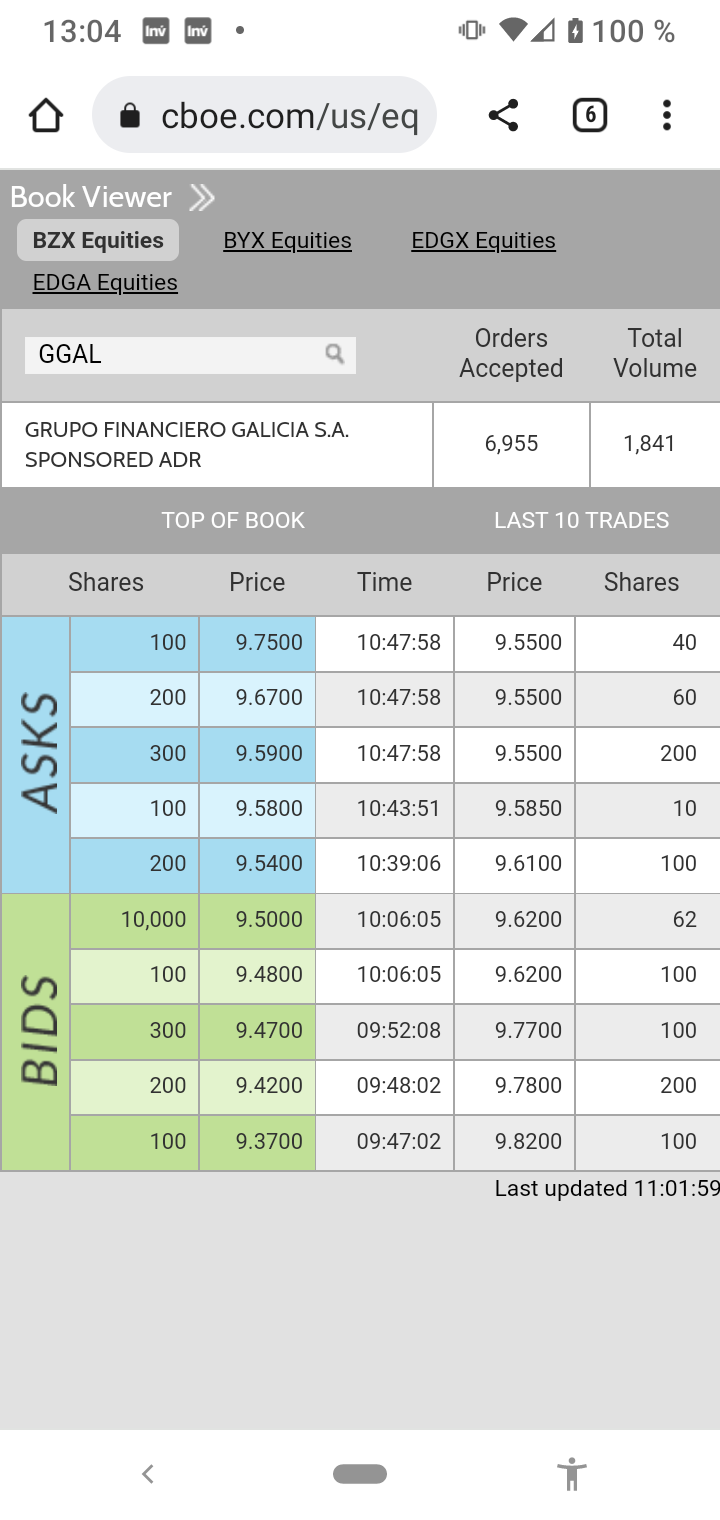Go to EDGA Equities
The image size is (720, 1520).
tap(105, 283)
